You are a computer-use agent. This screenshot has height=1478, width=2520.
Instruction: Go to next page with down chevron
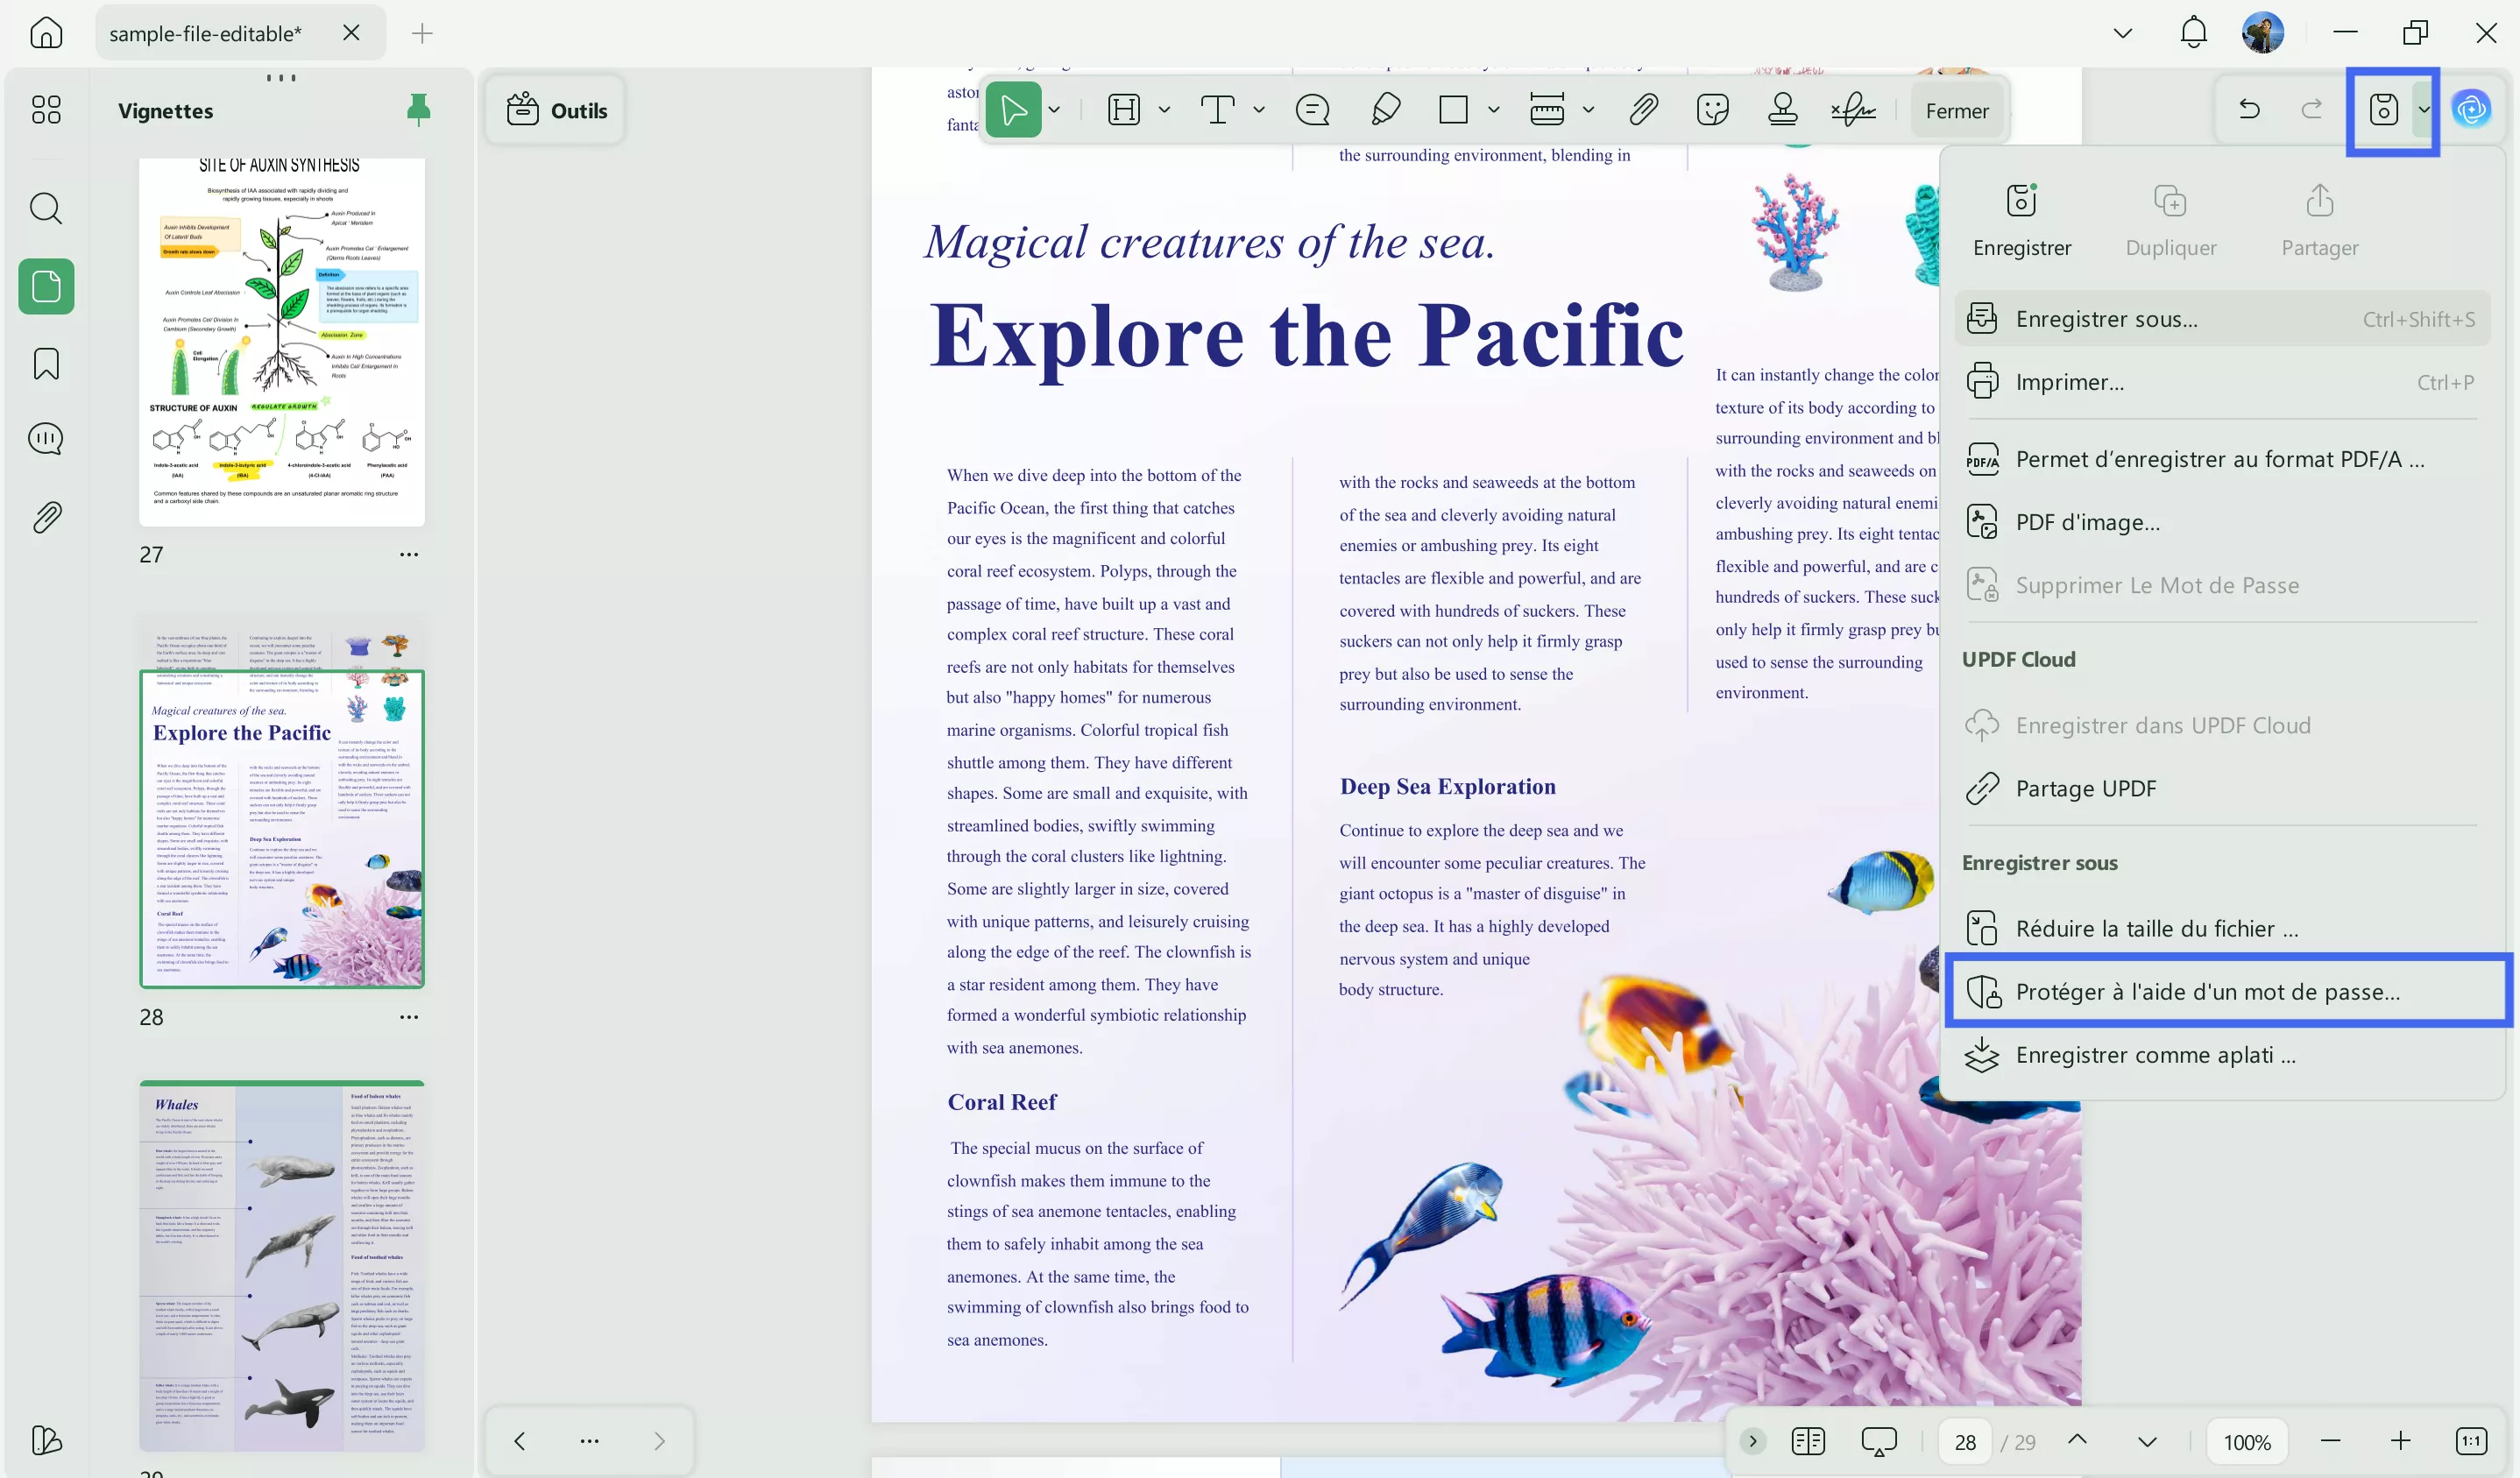click(x=2147, y=1441)
